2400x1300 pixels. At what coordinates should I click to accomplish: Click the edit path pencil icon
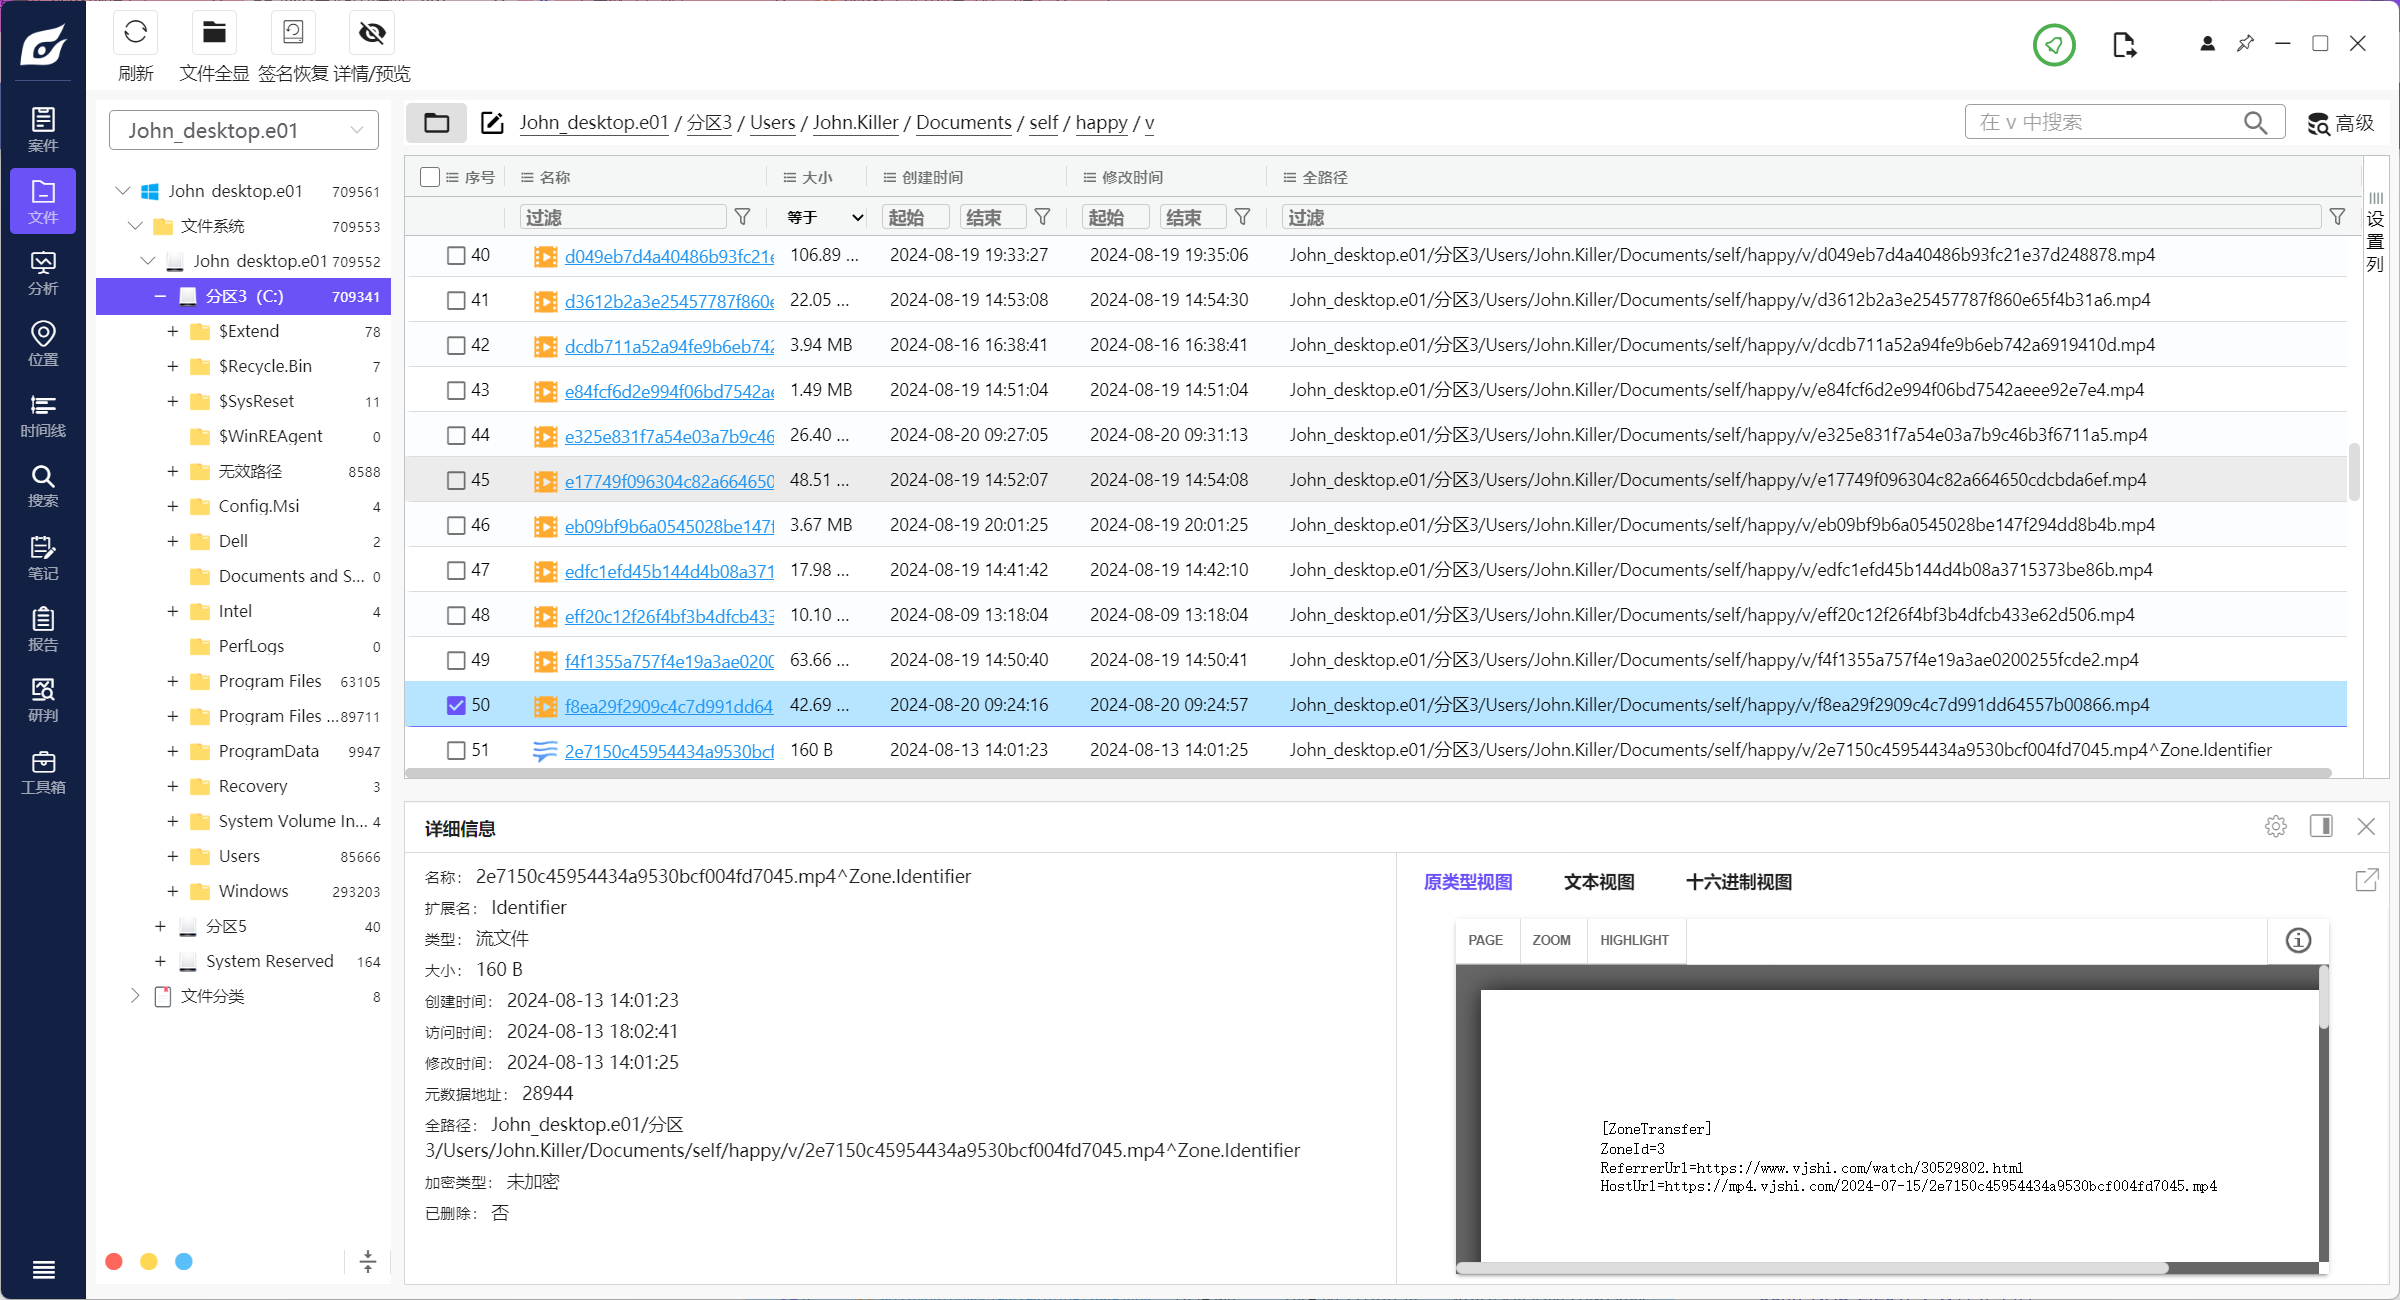pos(492,123)
